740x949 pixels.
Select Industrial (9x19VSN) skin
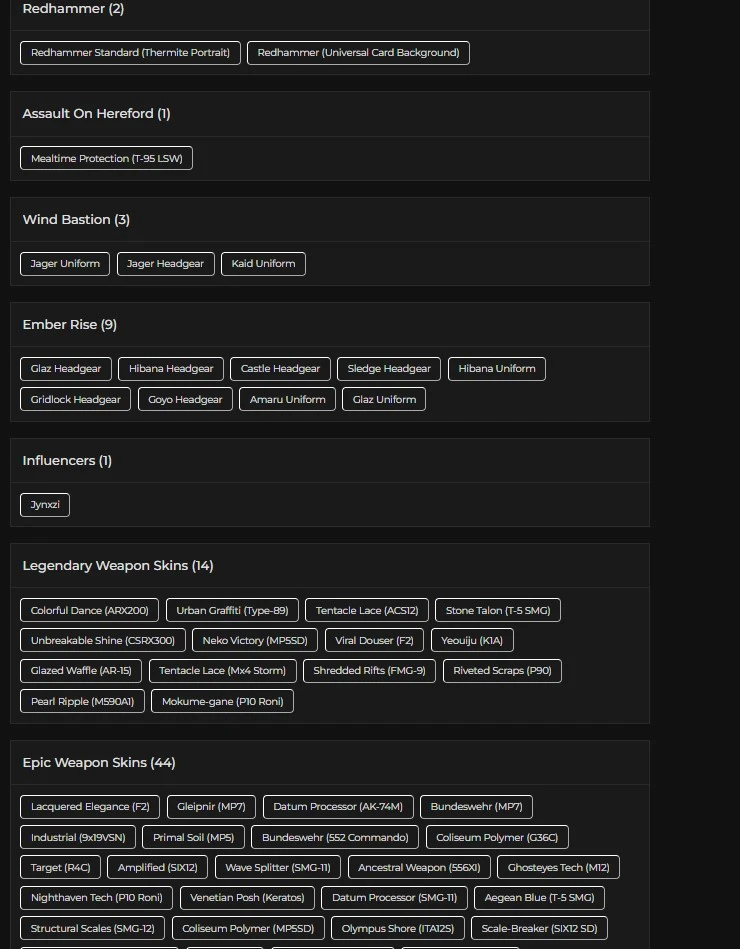coord(78,838)
